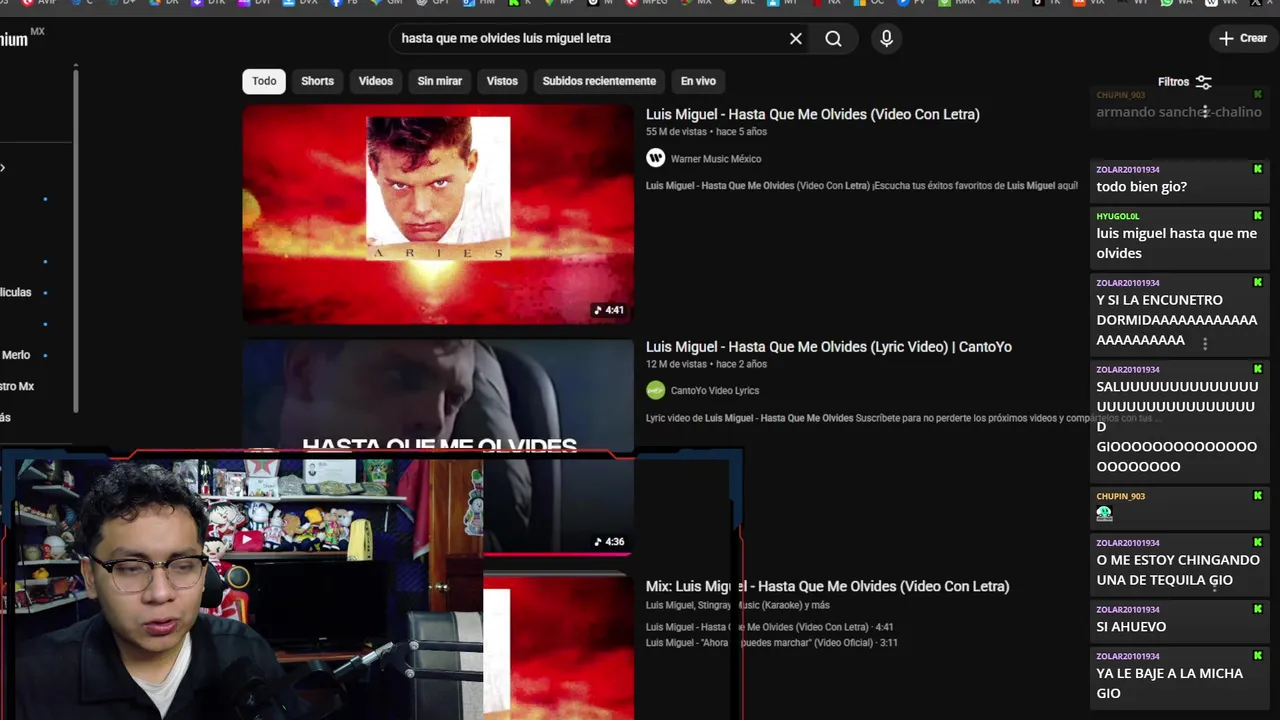This screenshot has height=720, width=1280.
Task: Open Warner Music México channel name
Action: click(716, 159)
